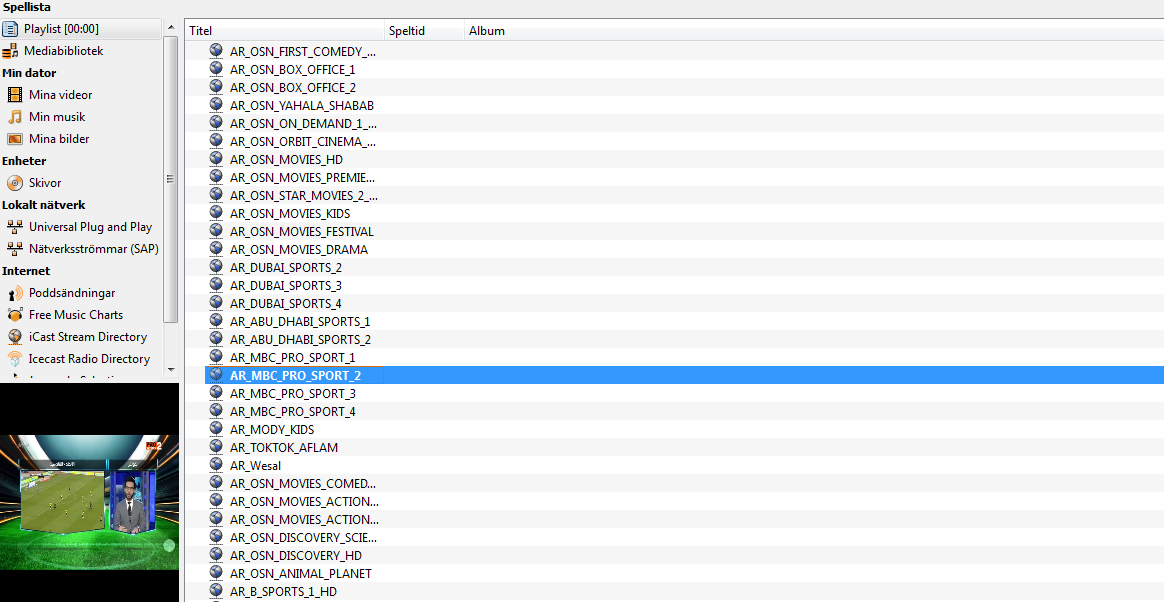Screen dimensions: 1164x602
Task: Click the Universal Plug and Play network icon
Action: [15, 227]
